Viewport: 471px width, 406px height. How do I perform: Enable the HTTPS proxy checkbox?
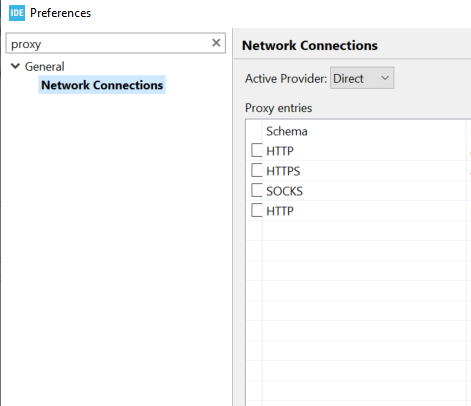(x=257, y=170)
